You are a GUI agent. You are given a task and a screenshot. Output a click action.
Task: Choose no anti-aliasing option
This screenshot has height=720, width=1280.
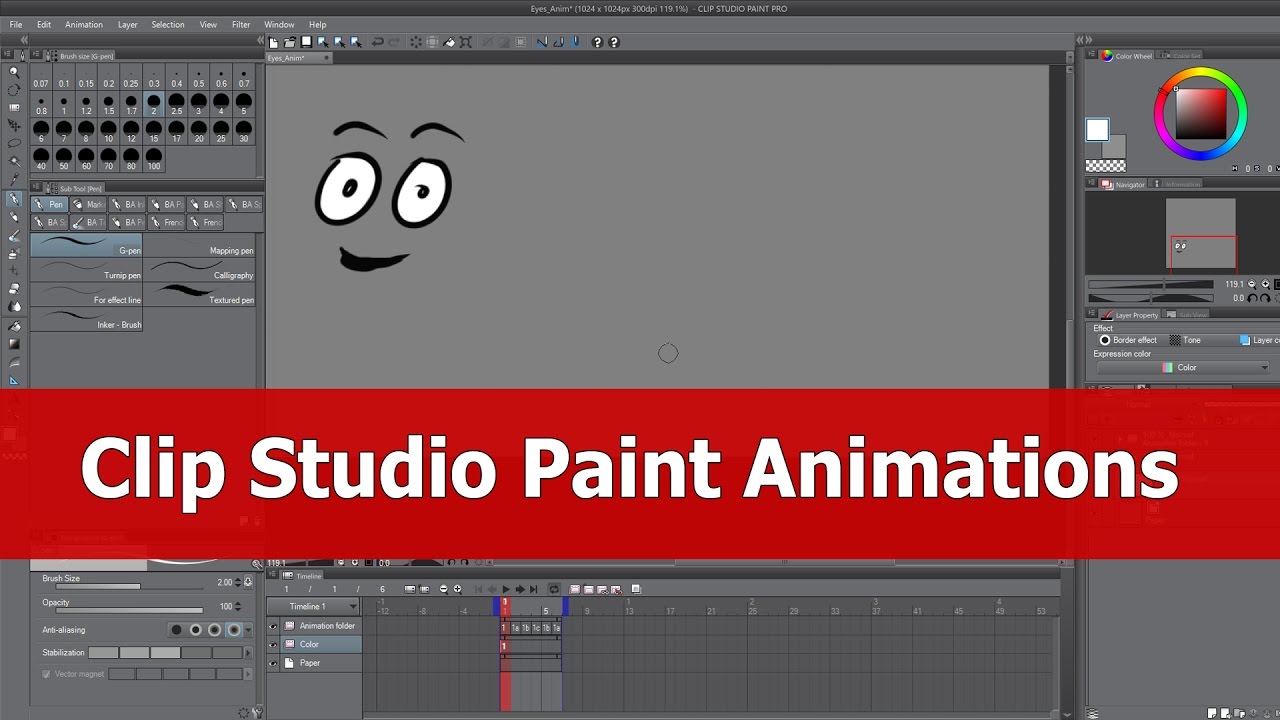[x=177, y=630]
